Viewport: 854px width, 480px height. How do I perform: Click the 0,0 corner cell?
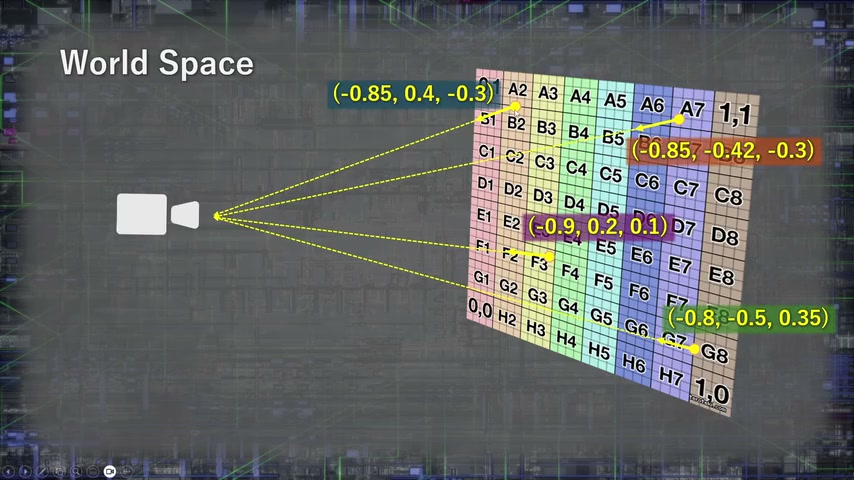tap(480, 309)
